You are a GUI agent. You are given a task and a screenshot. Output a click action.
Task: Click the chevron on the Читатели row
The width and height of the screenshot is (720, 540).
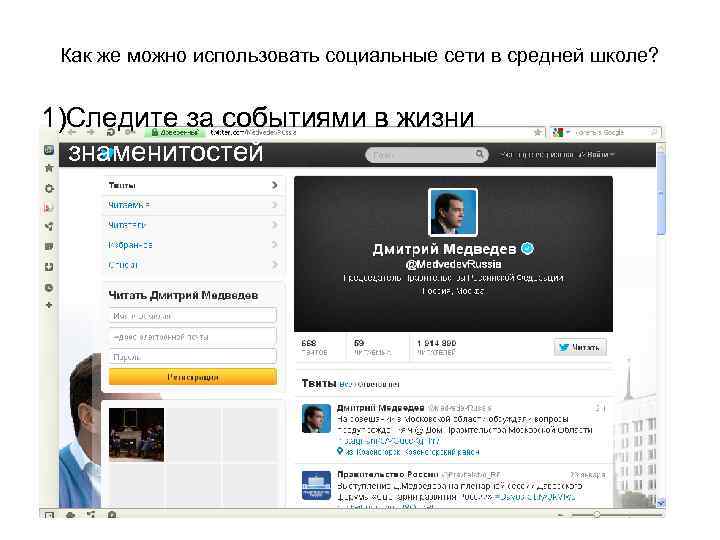click(x=275, y=225)
